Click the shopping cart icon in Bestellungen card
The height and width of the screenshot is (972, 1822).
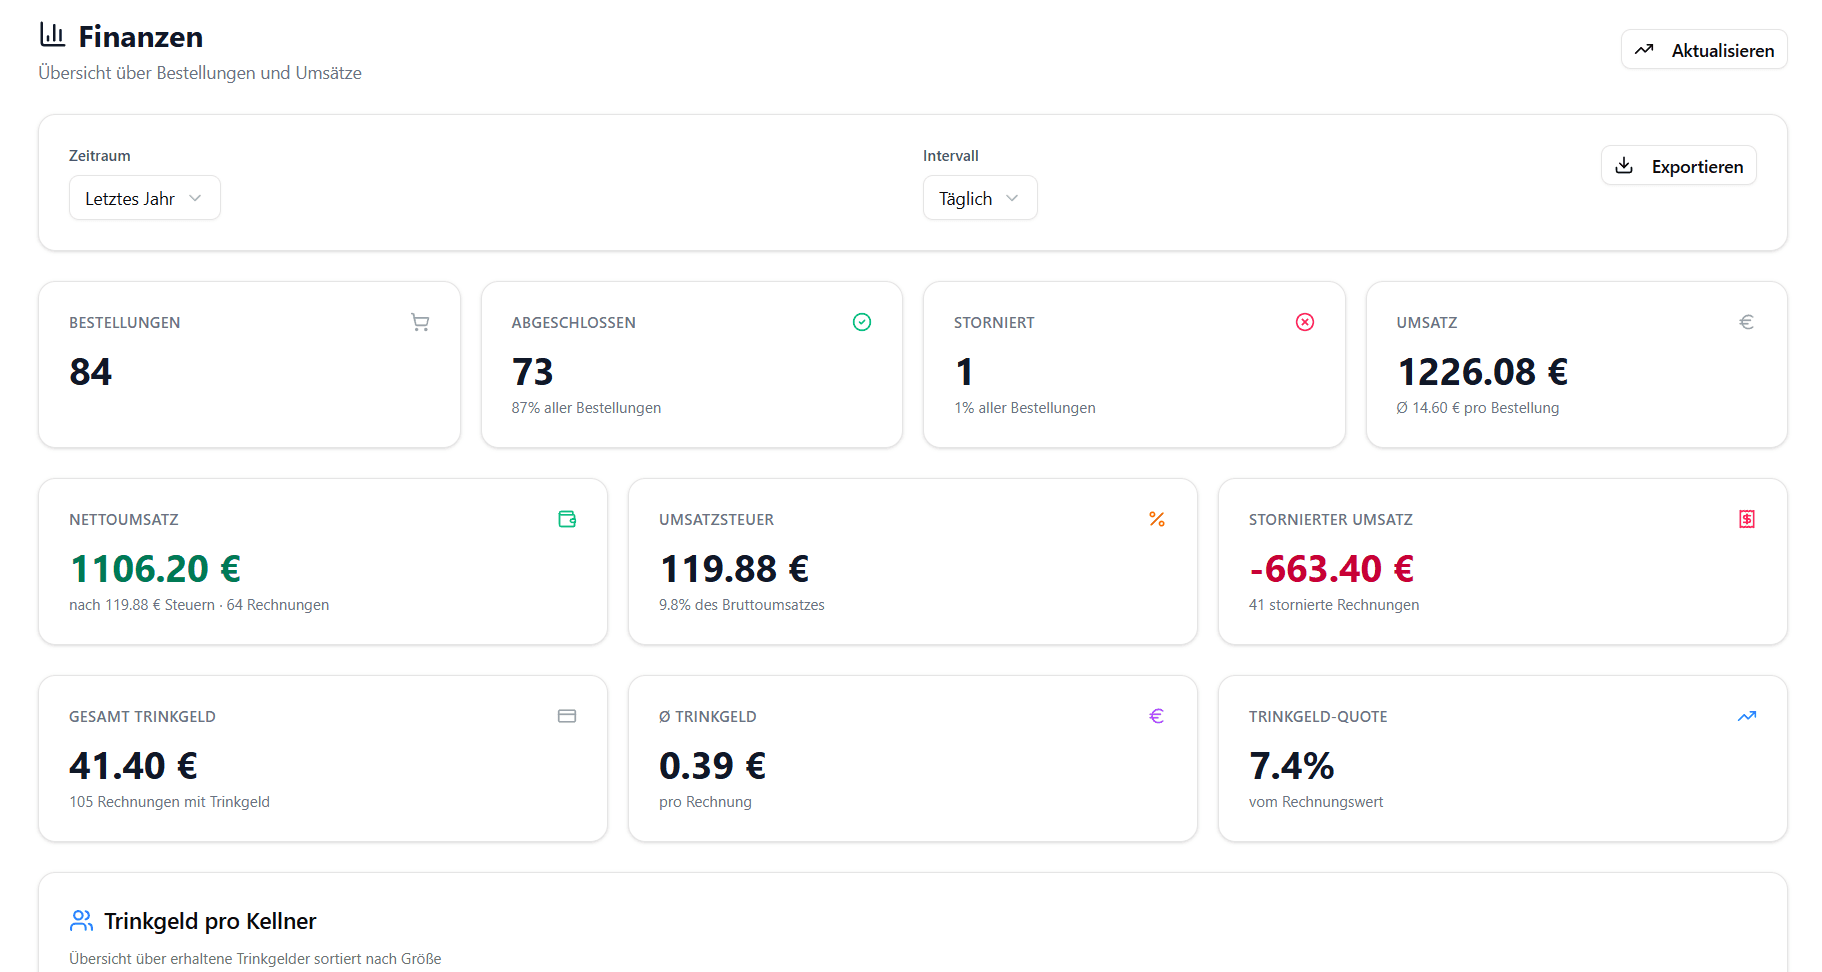[420, 322]
